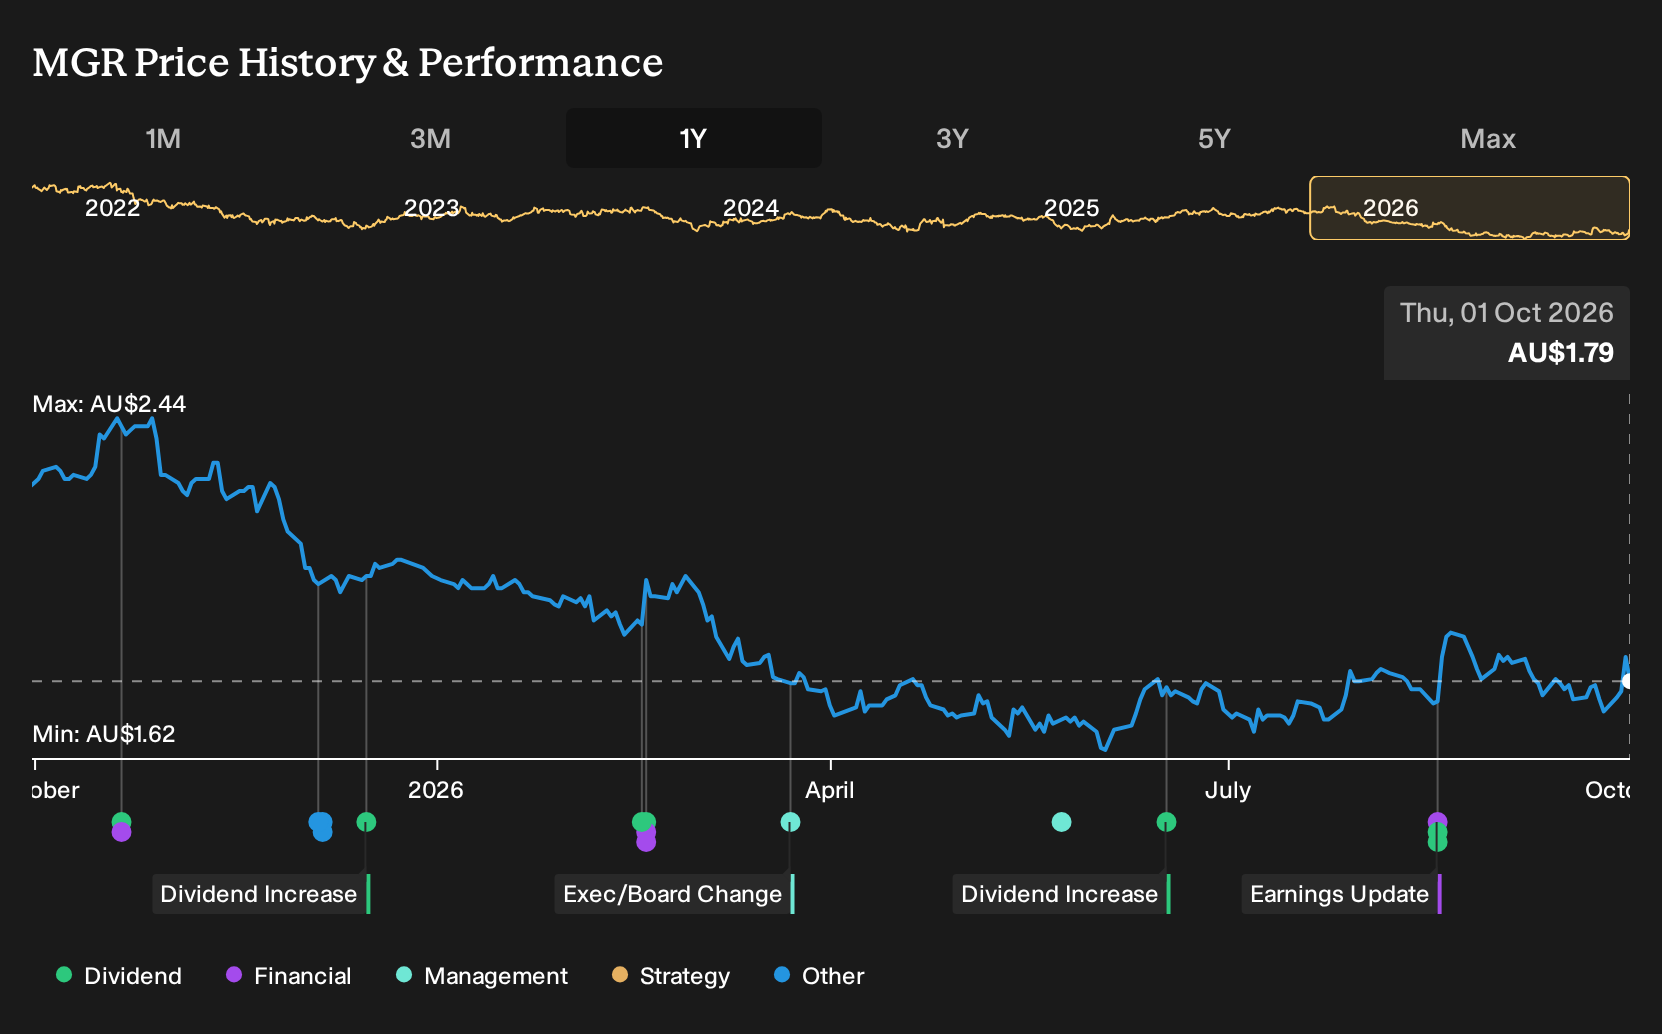Toggle the Other legend filter

[819, 976]
